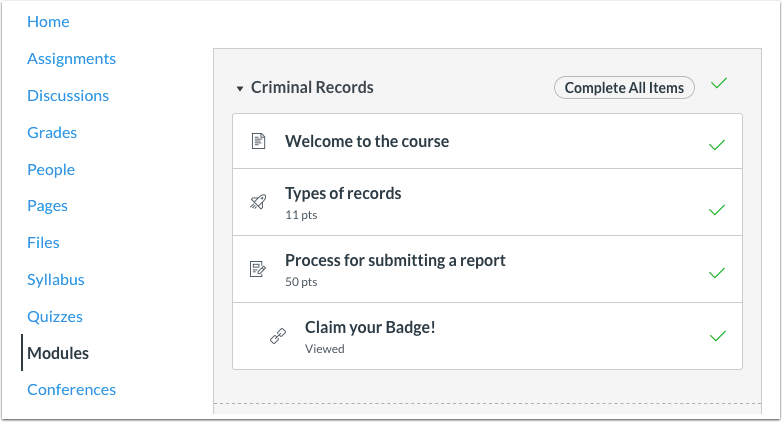Image resolution: width=782 pixels, height=422 pixels.
Task: Click green checkmark for Types of records
Action: click(717, 210)
